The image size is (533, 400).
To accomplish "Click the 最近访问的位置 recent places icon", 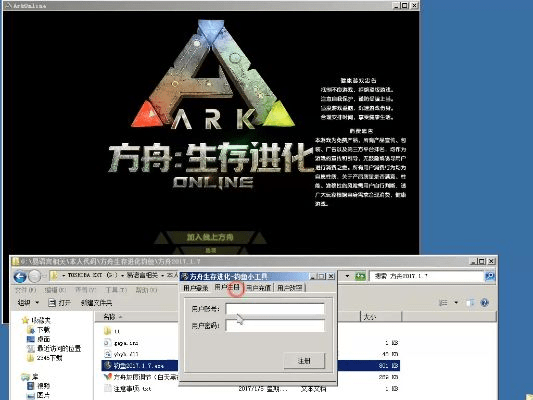I will (31, 348).
